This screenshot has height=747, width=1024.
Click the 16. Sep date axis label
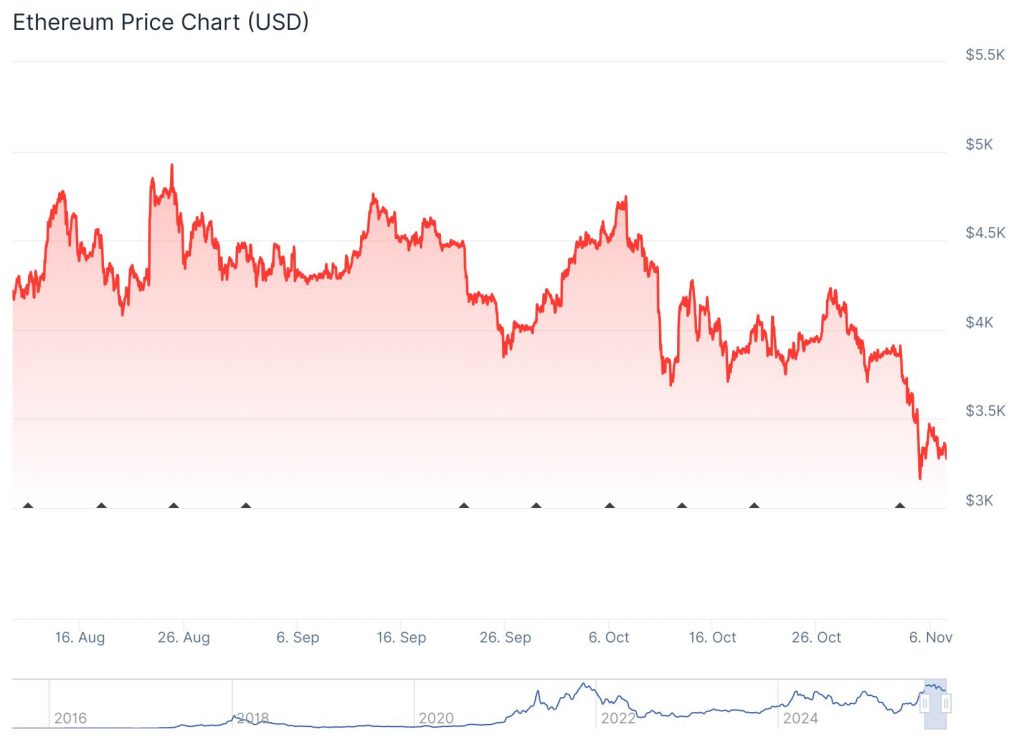[x=400, y=638]
